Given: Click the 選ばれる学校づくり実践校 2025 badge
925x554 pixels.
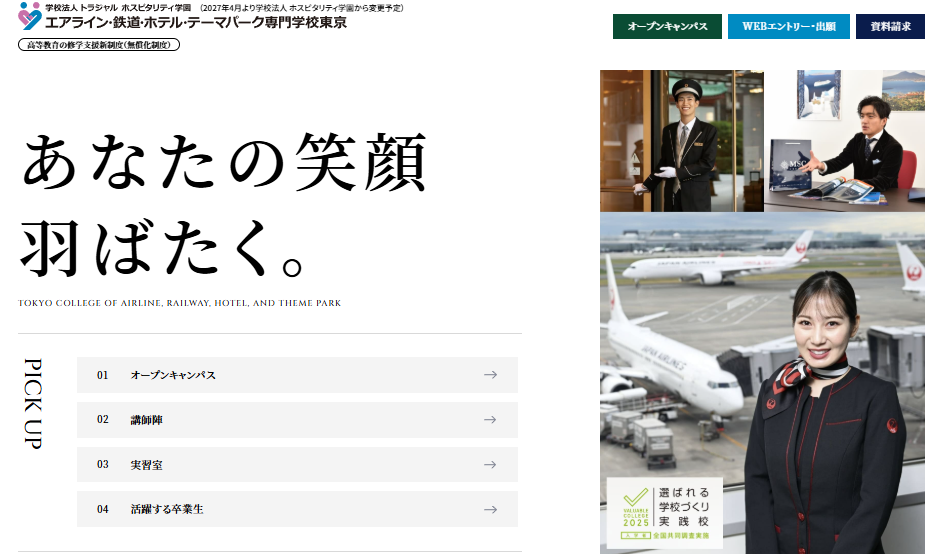Looking at the screenshot, I should click(665, 513).
